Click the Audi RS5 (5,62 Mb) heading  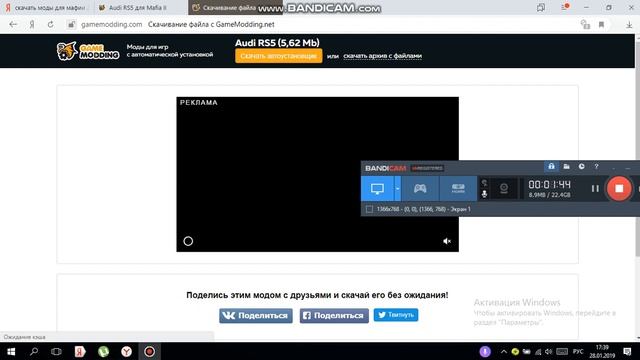277,43
